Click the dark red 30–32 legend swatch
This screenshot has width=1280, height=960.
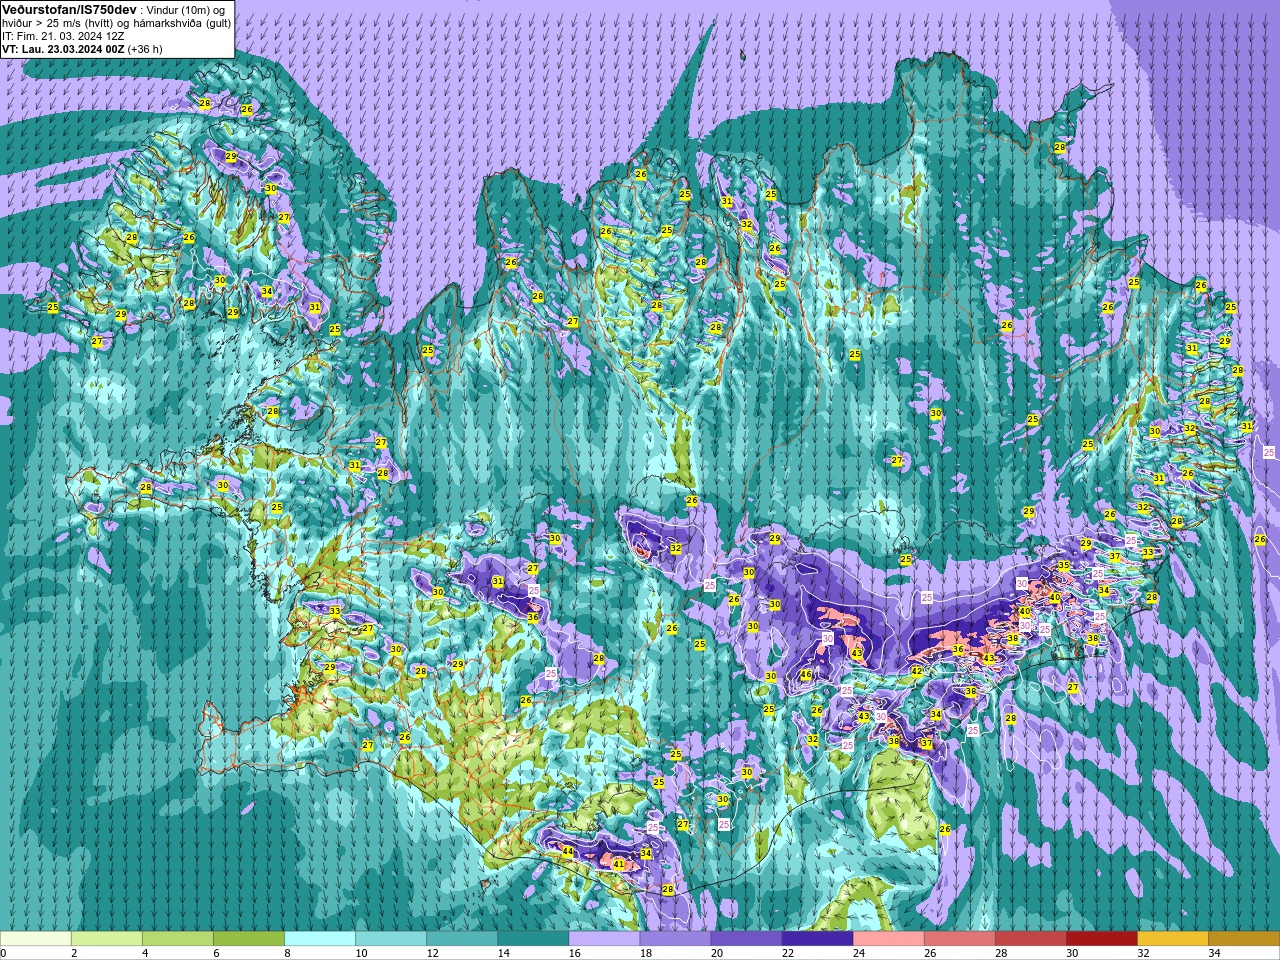1101,939
